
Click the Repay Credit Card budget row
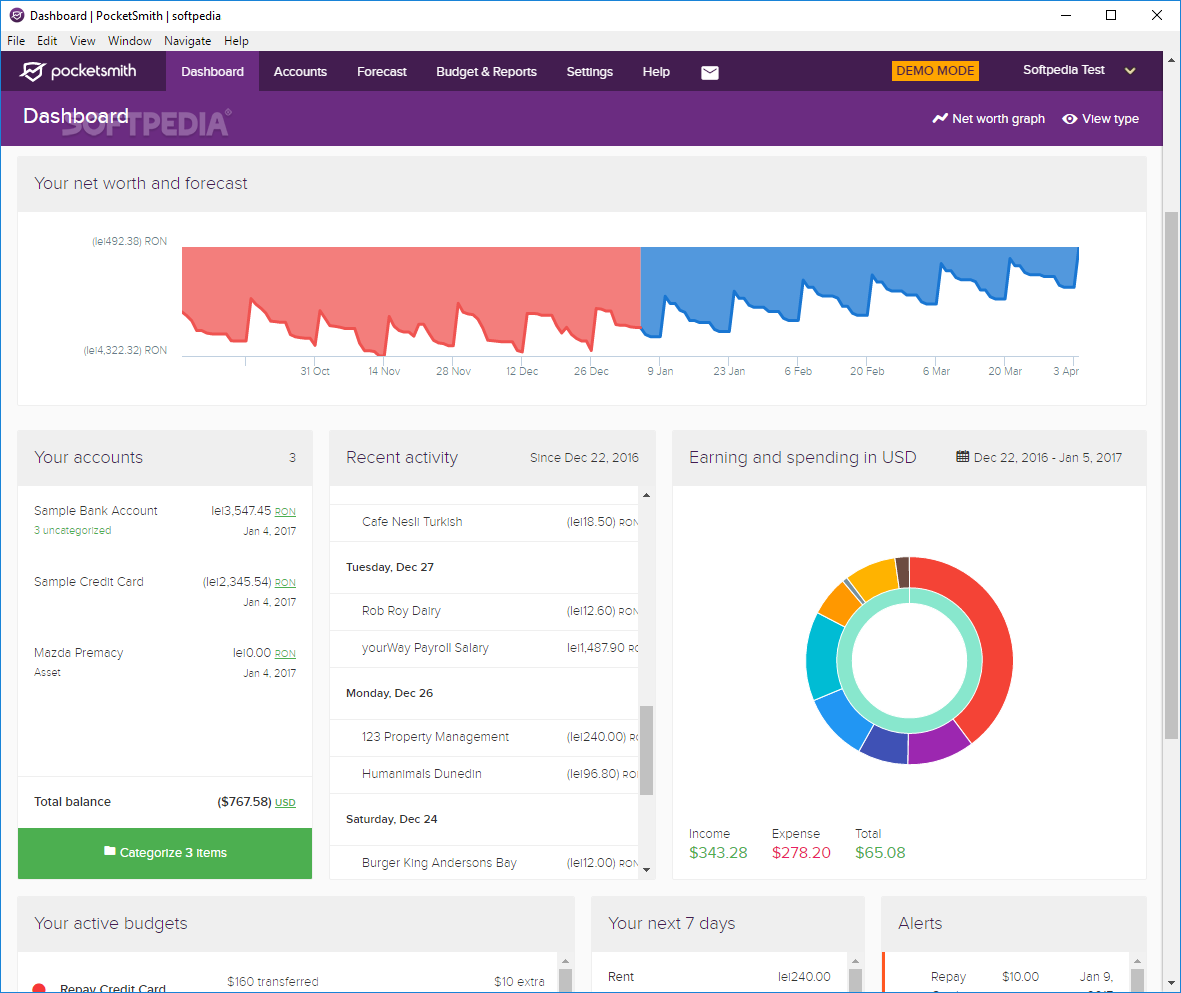[288, 982]
